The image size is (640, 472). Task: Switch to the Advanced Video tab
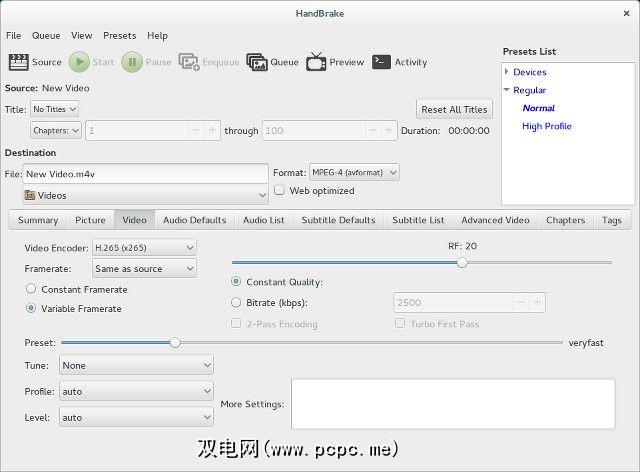click(496, 220)
